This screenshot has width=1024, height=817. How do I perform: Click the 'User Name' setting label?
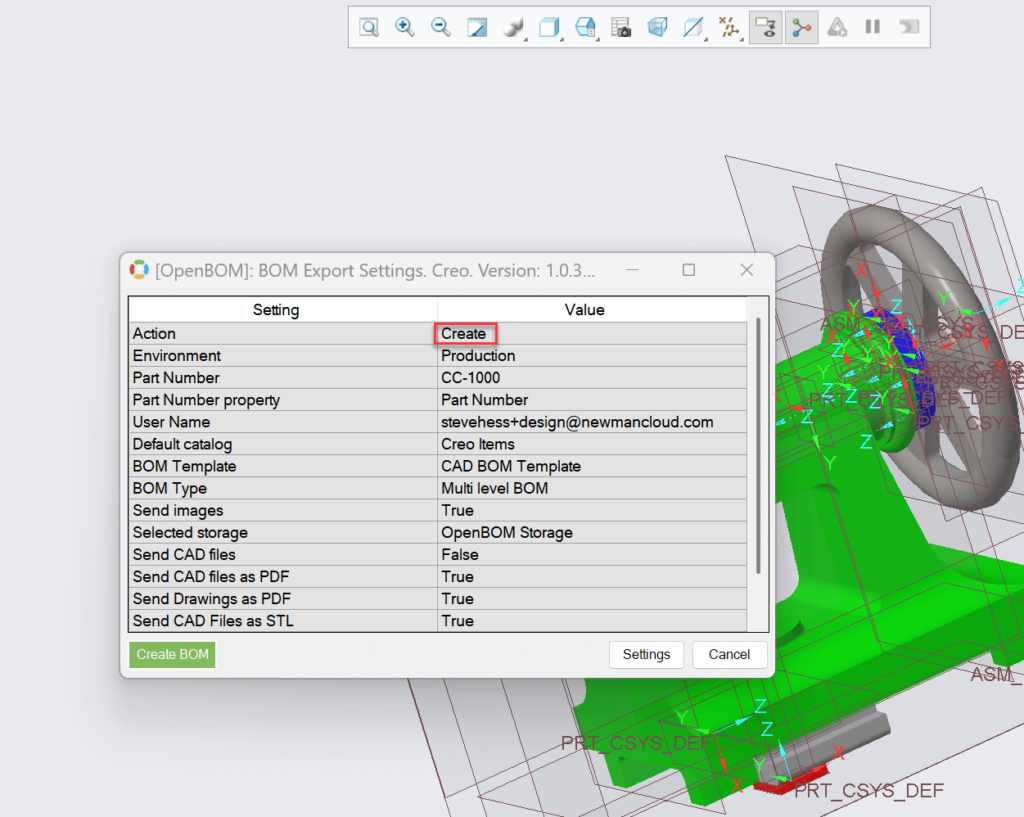(x=171, y=423)
